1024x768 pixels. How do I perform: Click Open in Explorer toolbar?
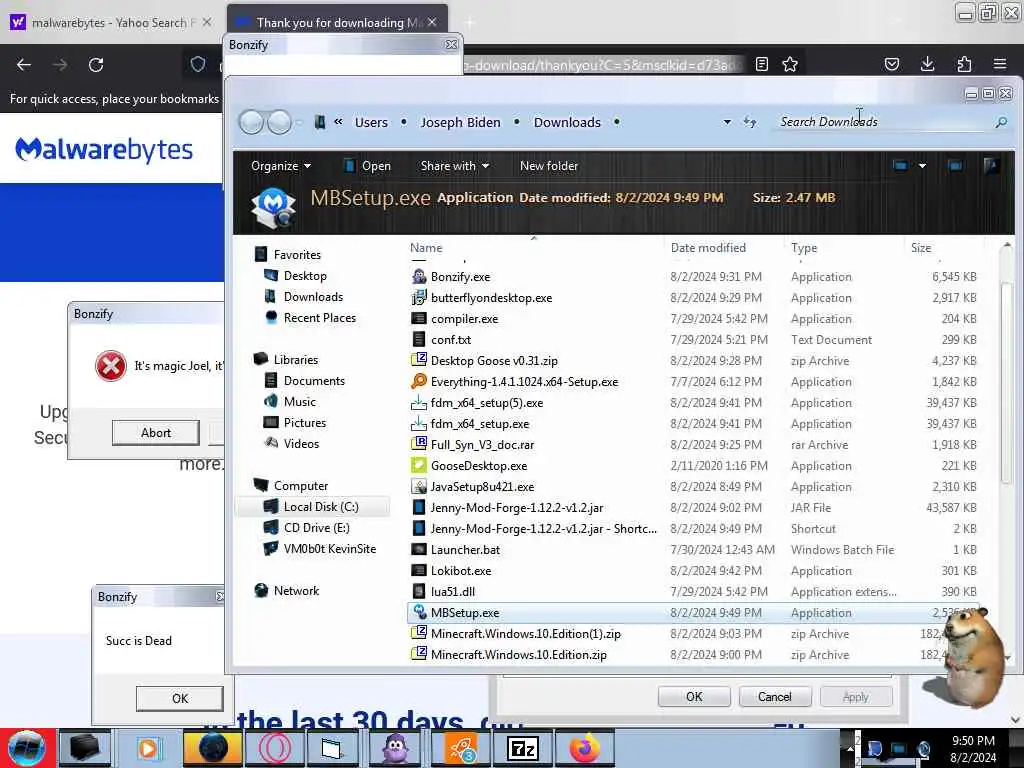368,166
